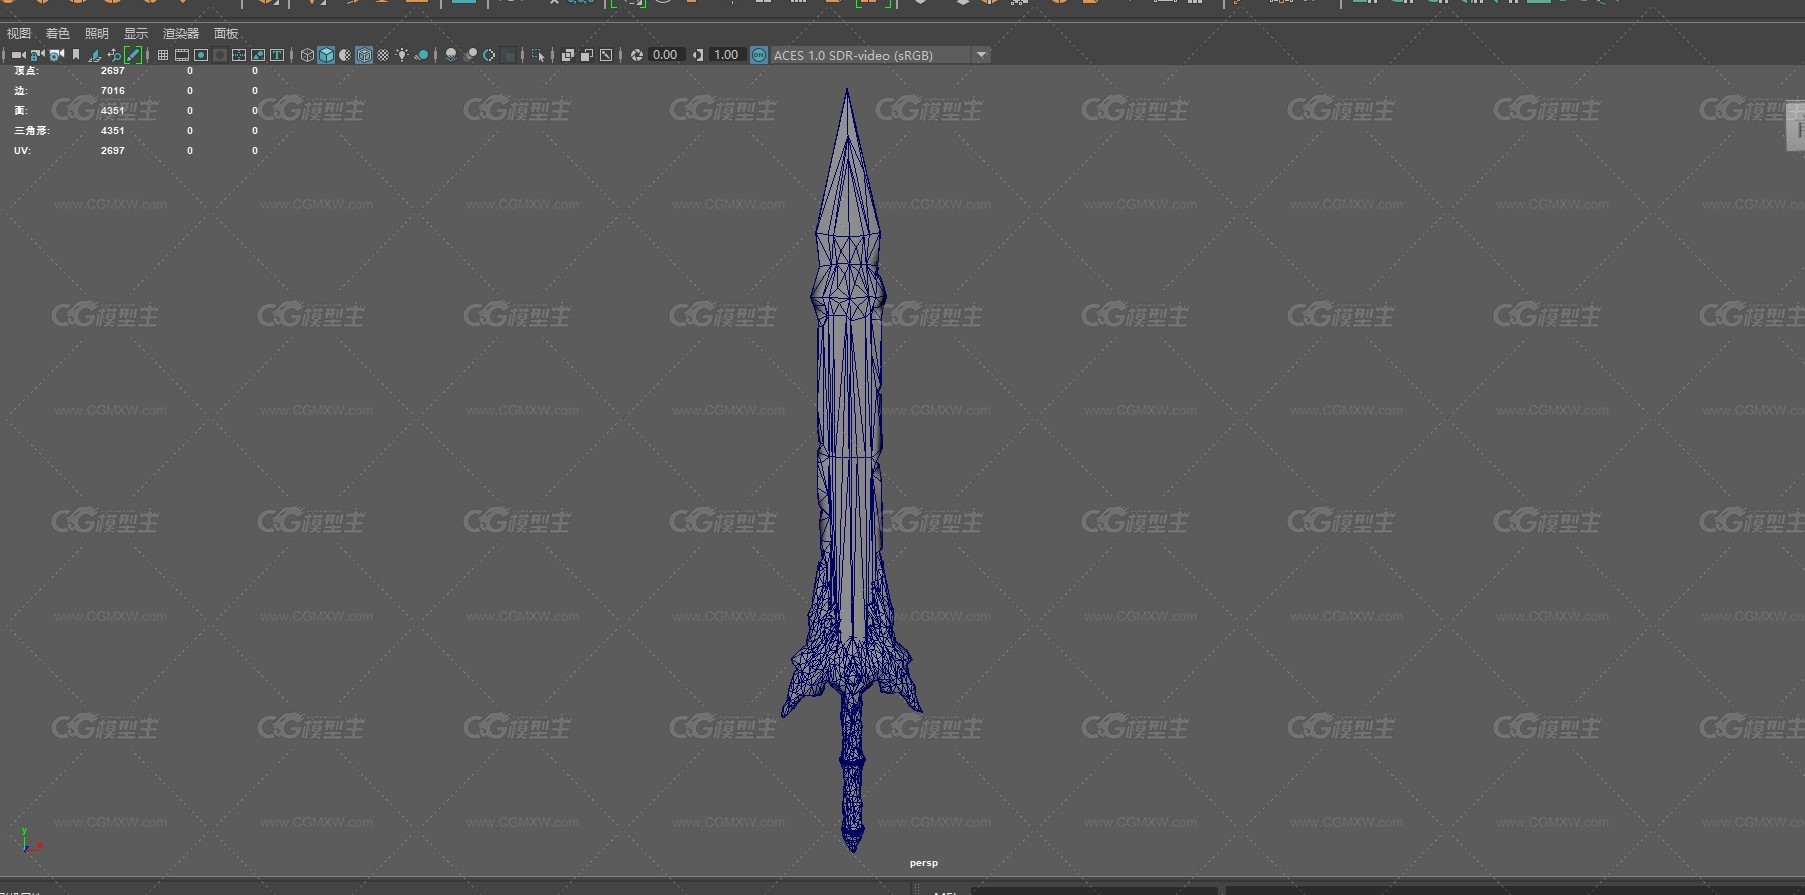Screen dimensions: 1805x895
Task: Click the persp camera name label
Action: click(x=924, y=863)
